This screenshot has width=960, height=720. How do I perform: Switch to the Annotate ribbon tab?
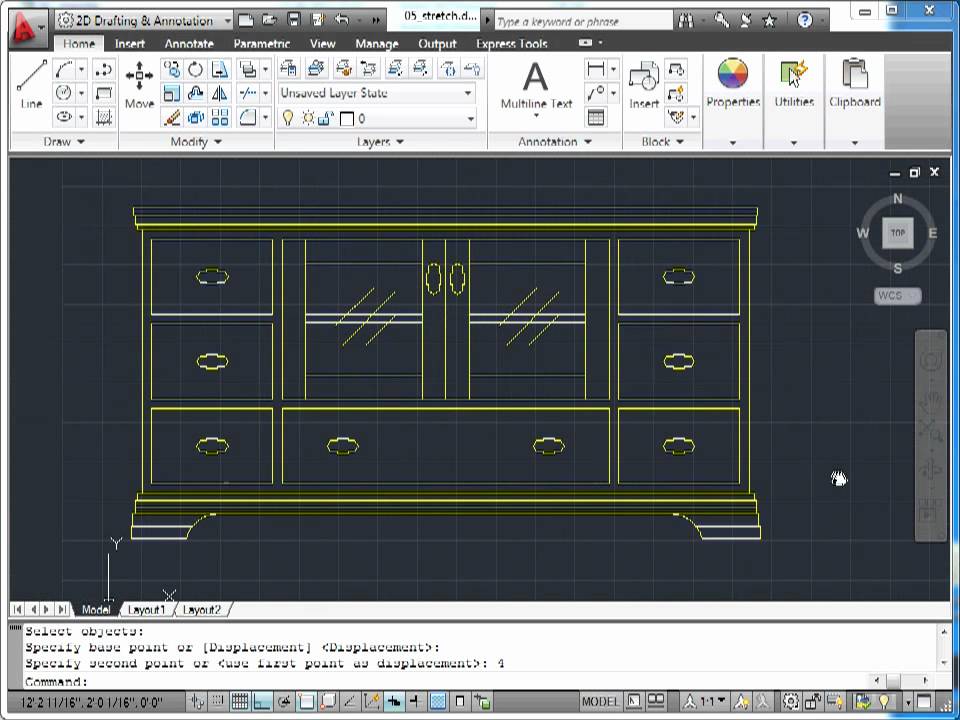(189, 44)
